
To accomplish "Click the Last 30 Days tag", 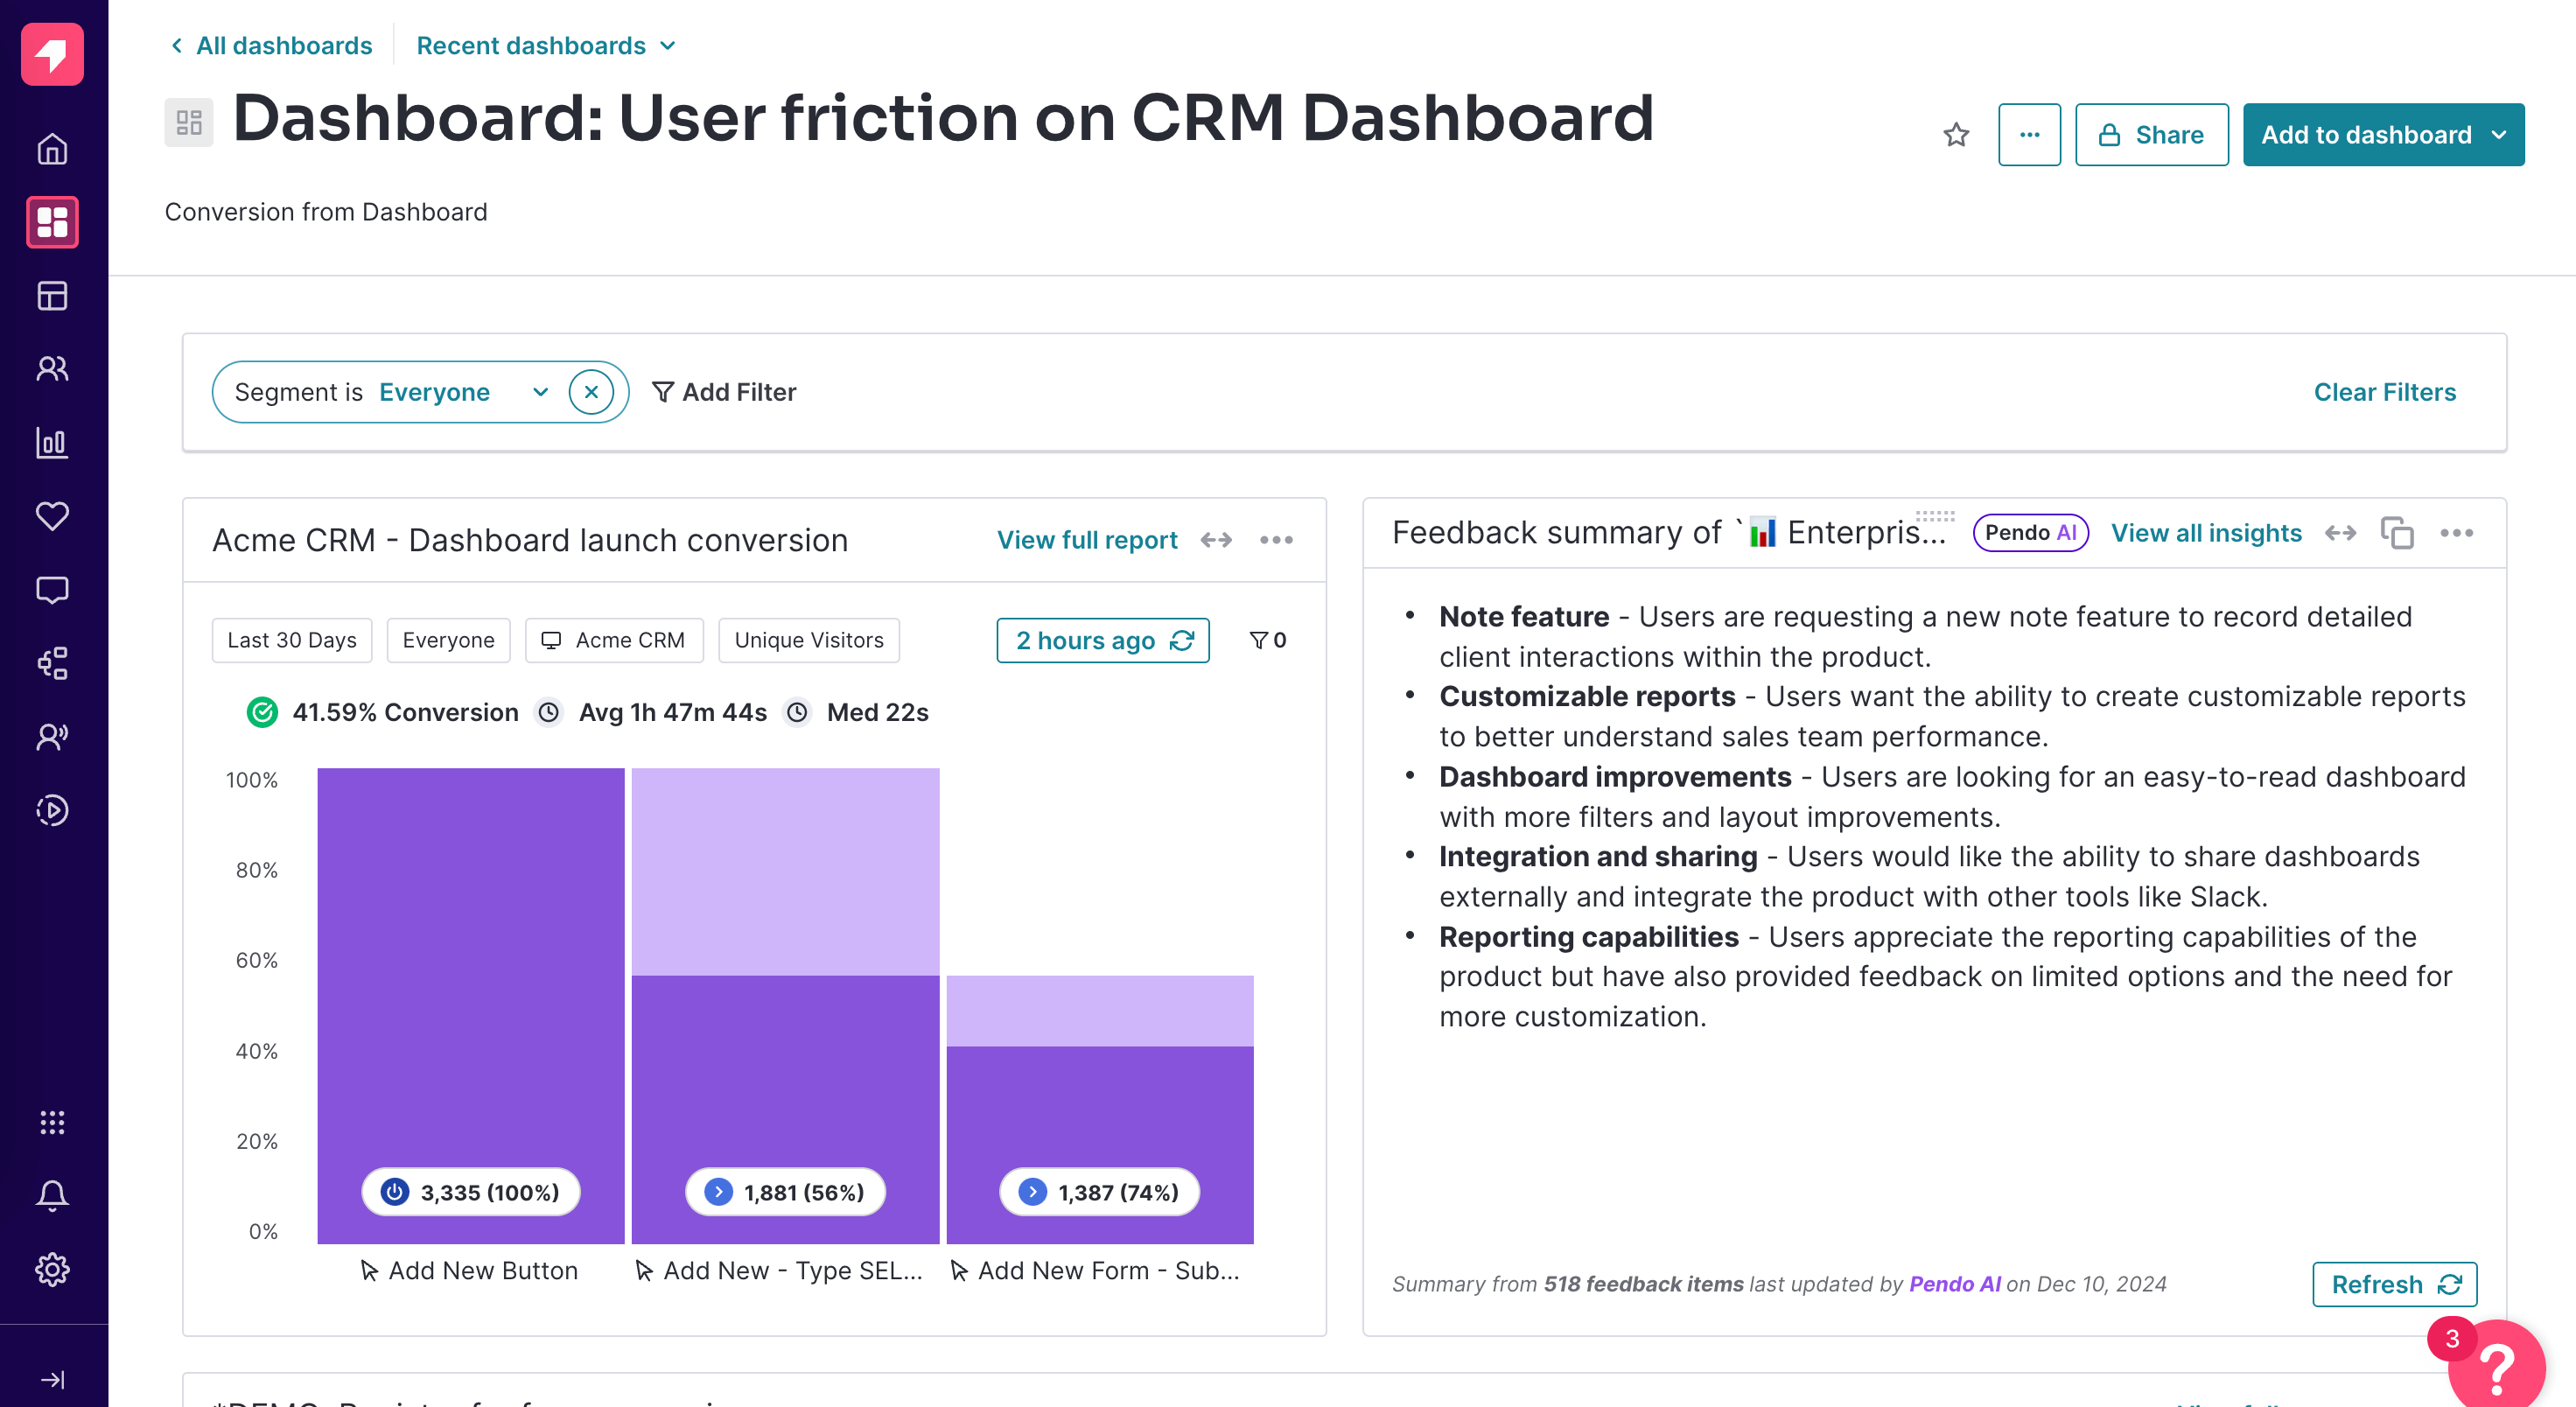I will (x=292, y=640).
